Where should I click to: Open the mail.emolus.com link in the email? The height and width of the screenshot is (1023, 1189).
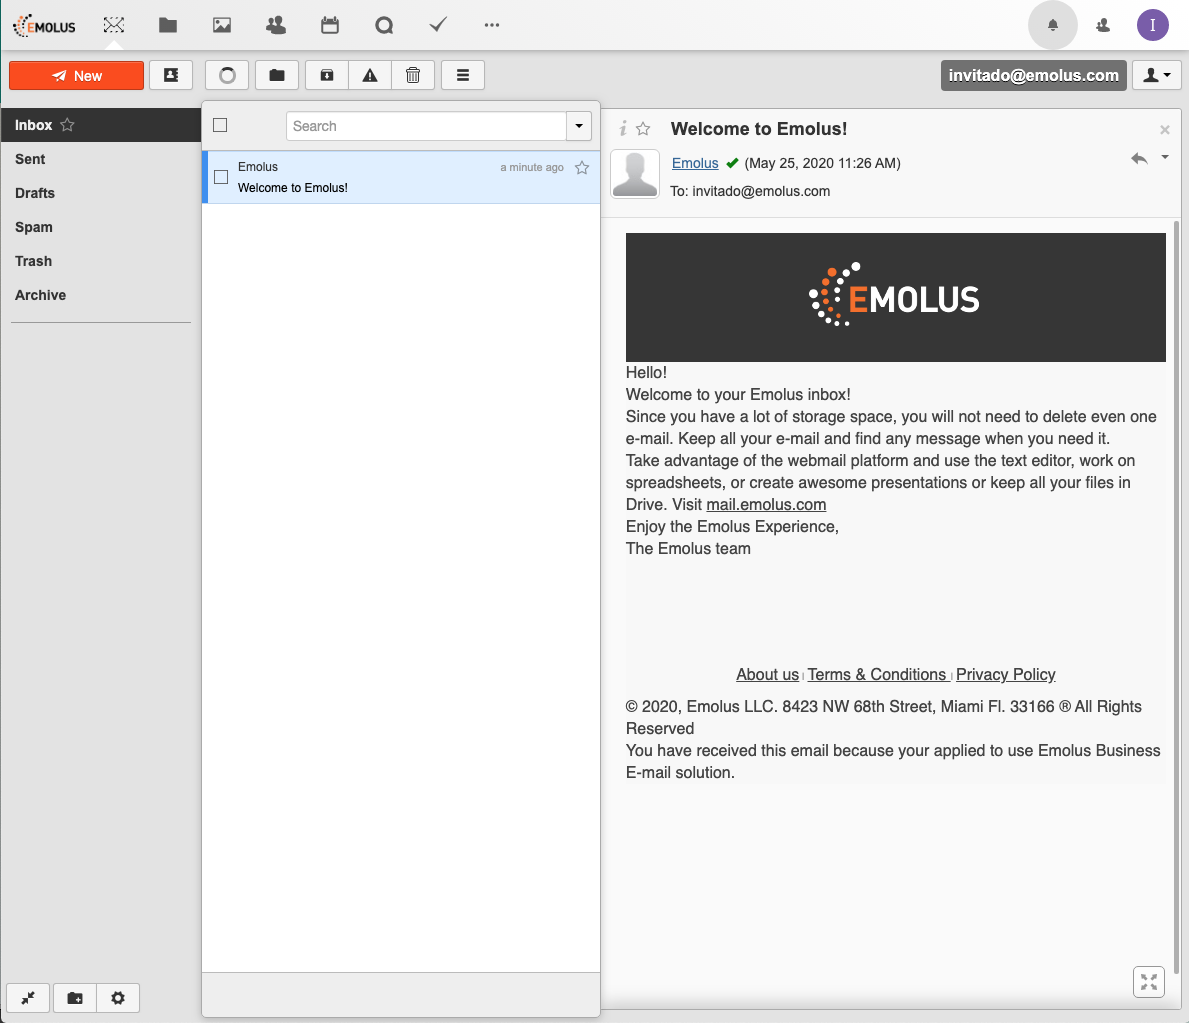coord(766,504)
